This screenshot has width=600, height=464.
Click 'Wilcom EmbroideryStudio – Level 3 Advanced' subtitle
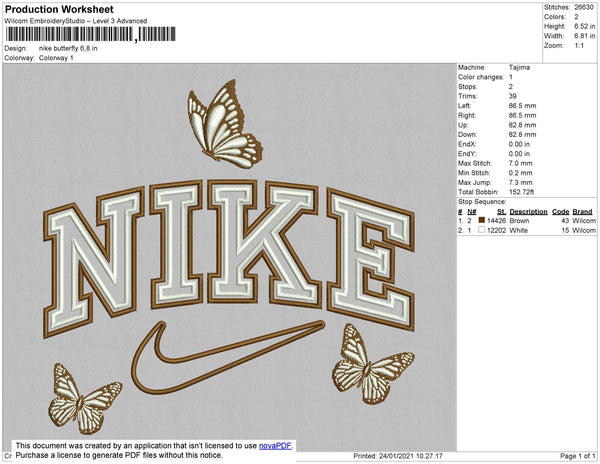(x=76, y=21)
